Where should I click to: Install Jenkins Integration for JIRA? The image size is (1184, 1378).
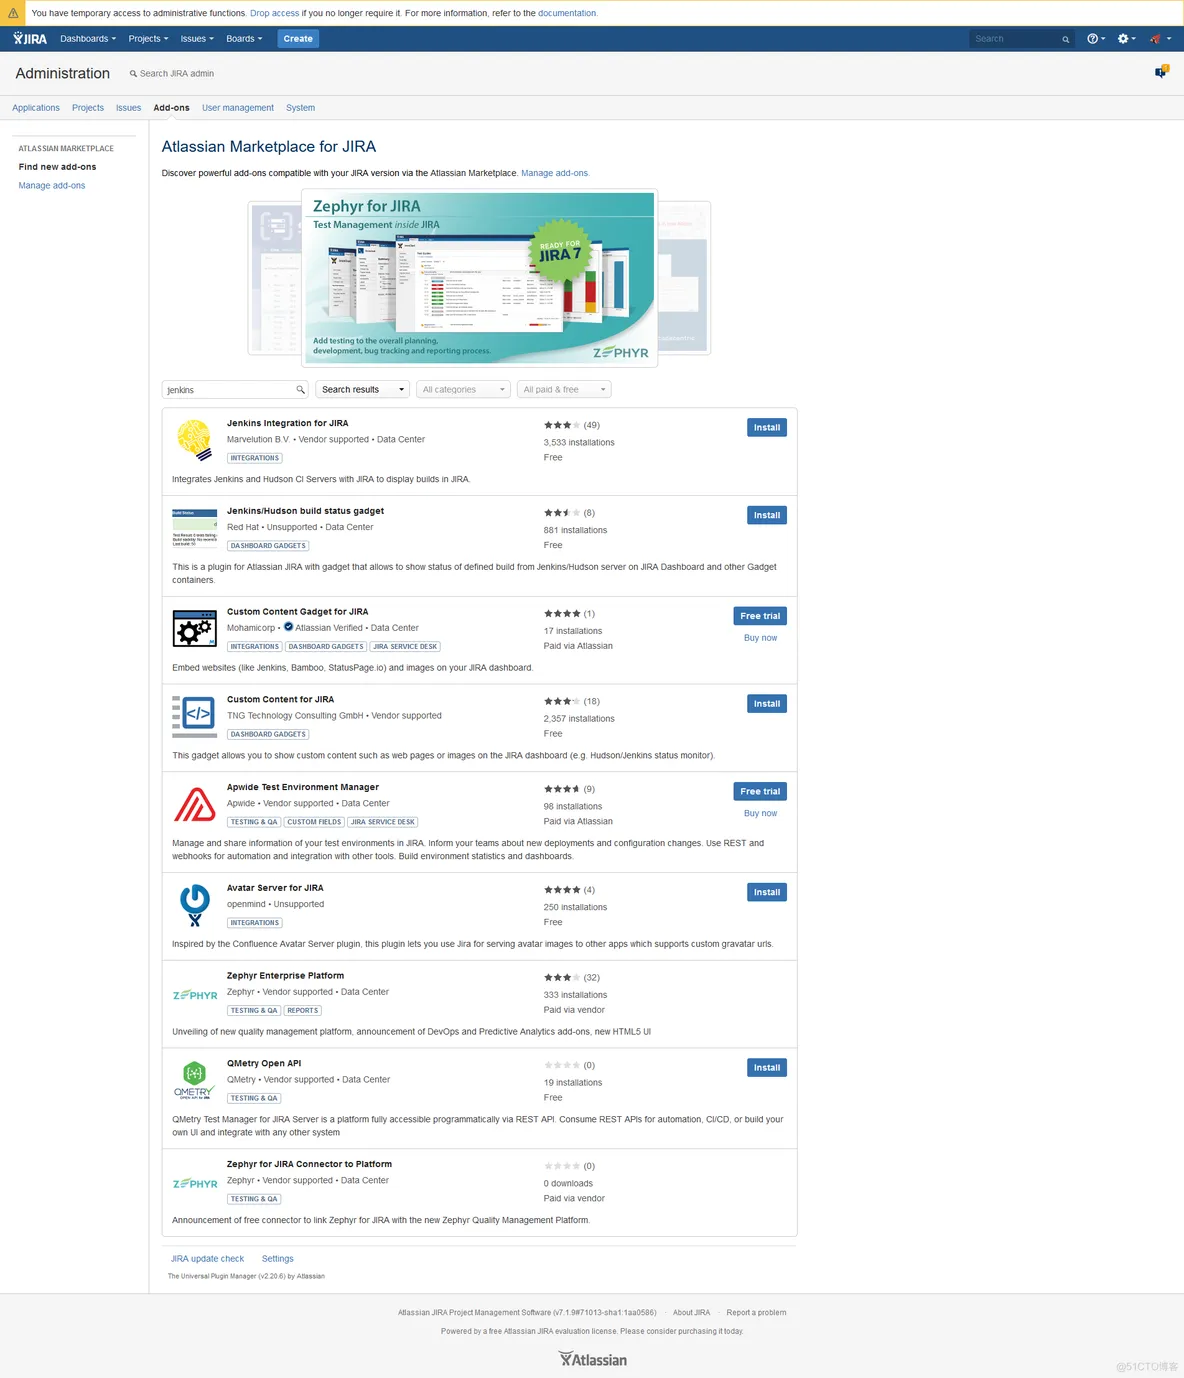[767, 428]
